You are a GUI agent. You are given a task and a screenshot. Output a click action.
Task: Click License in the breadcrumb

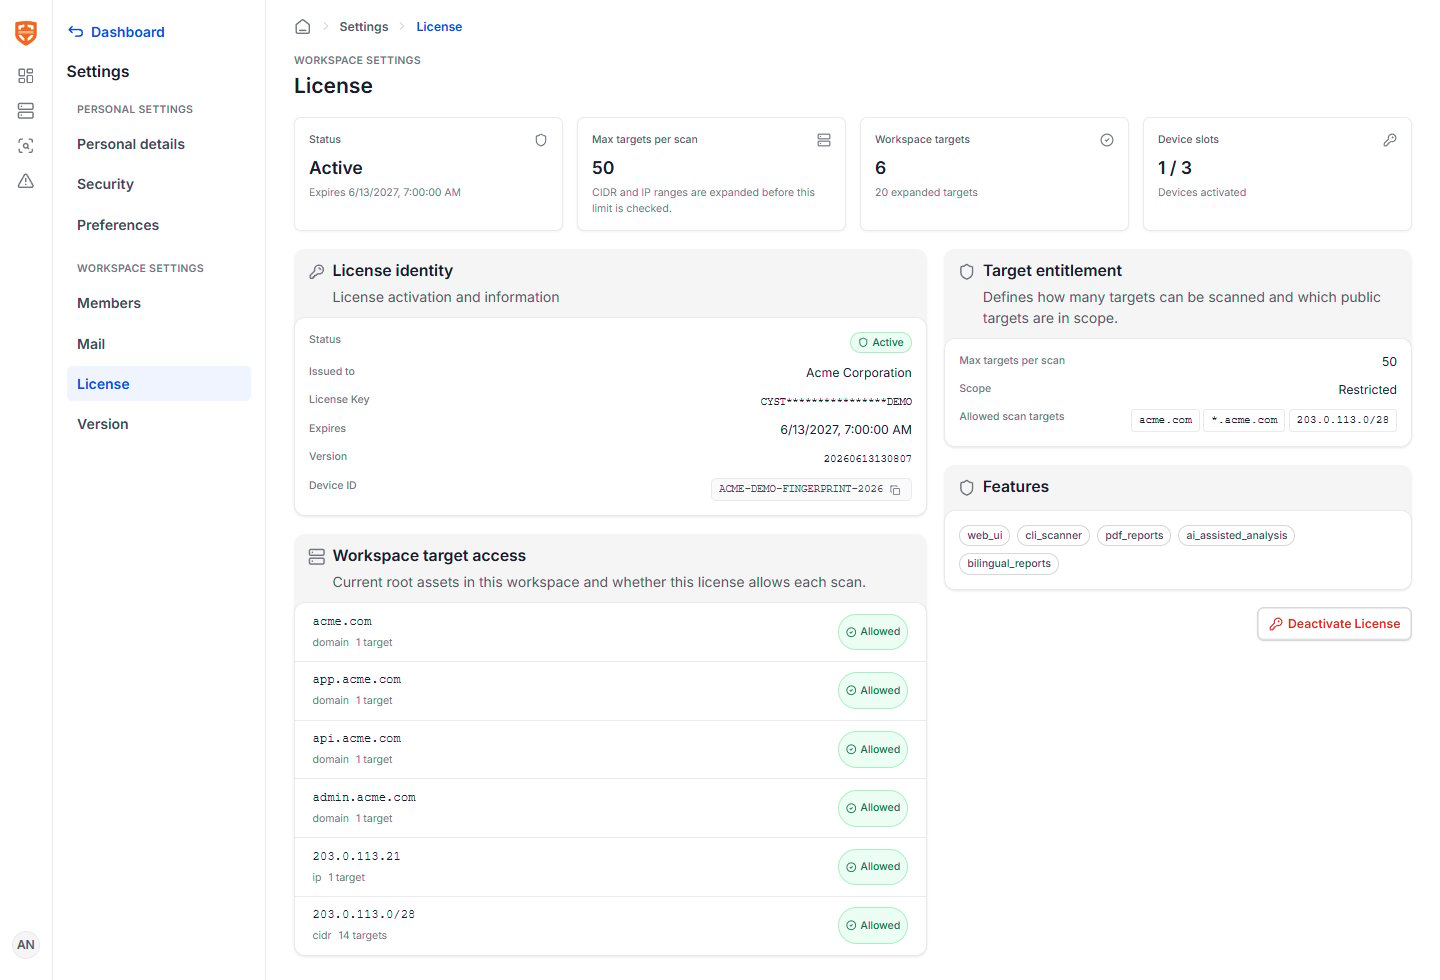(439, 27)
